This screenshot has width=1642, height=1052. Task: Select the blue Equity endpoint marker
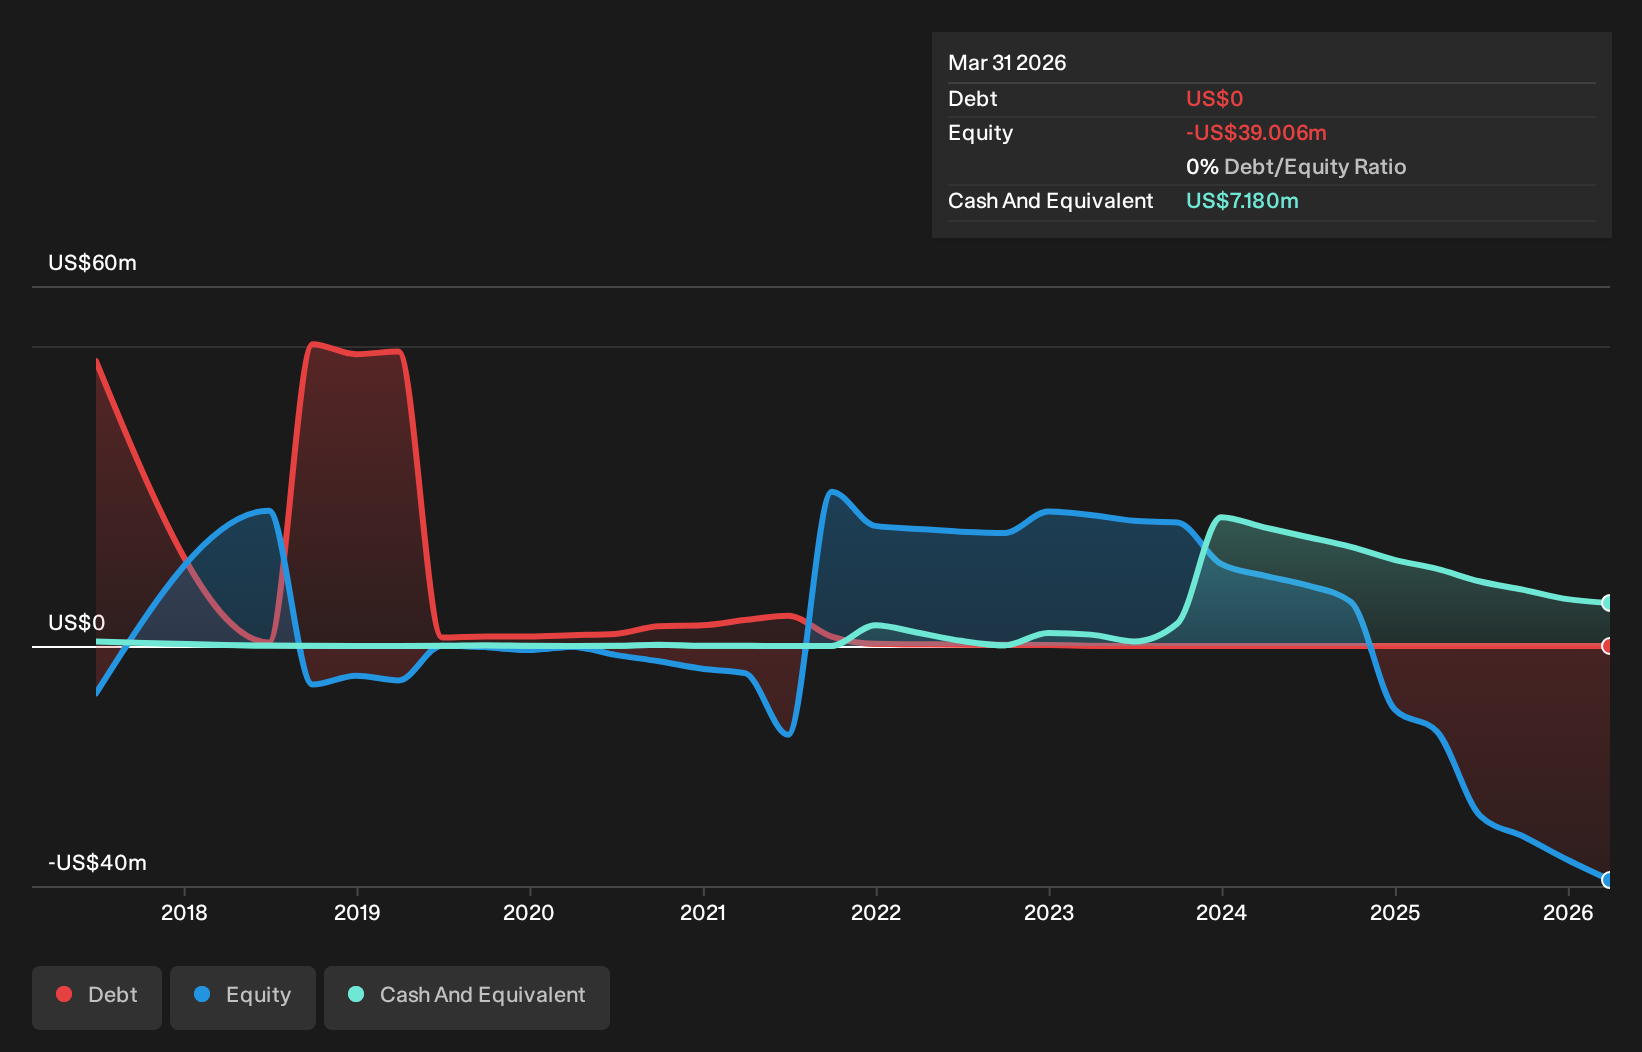1608,880
